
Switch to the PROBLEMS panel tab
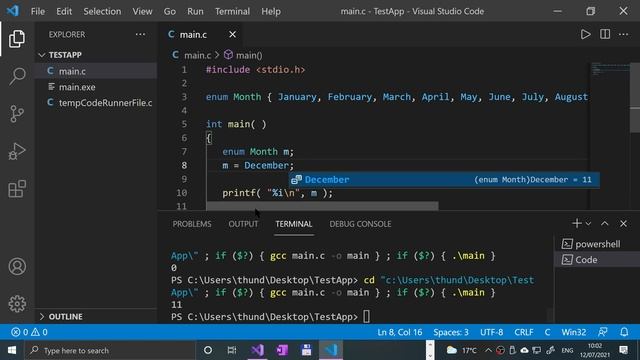[192, 224]
